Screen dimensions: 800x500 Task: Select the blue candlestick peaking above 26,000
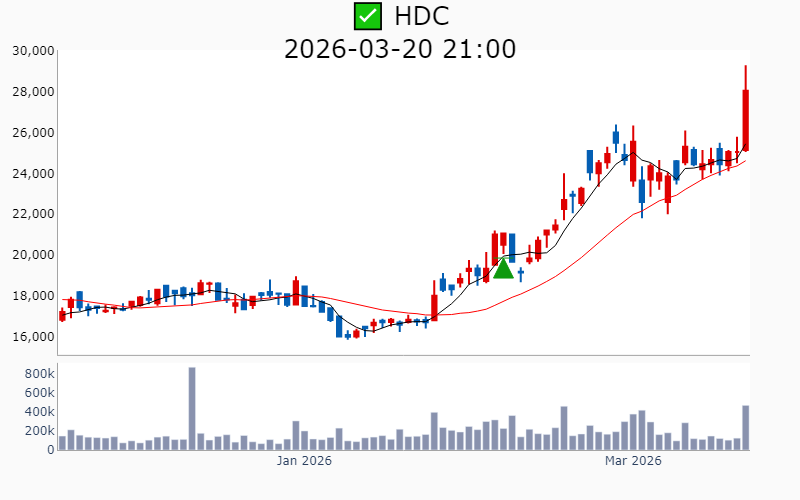616,137
